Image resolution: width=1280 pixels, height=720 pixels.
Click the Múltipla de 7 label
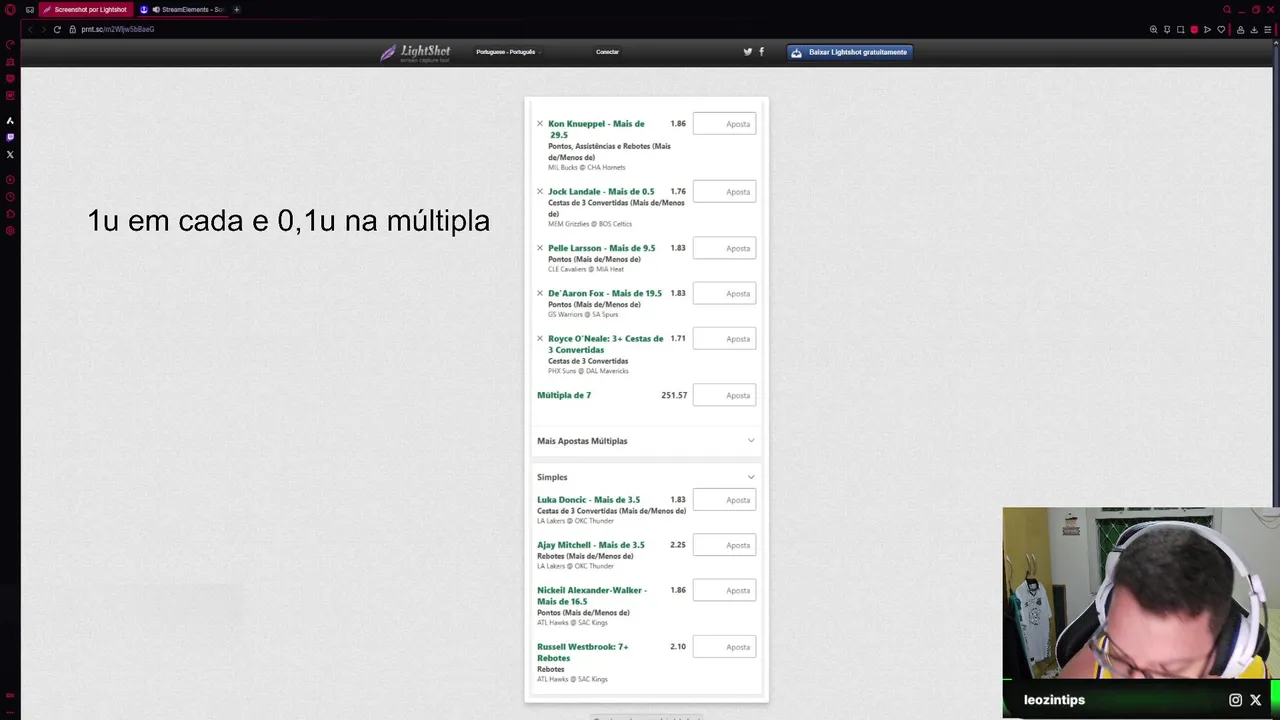point(564,395)
